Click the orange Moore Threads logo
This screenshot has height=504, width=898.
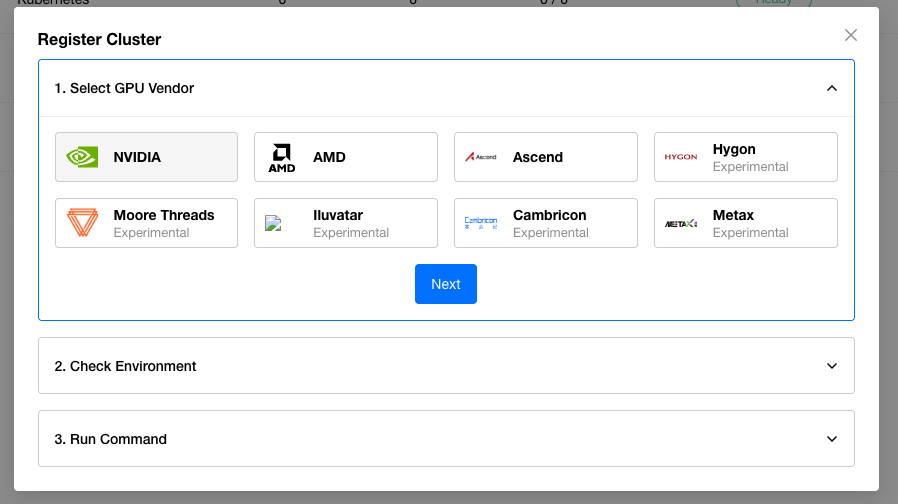coord(82,223)
